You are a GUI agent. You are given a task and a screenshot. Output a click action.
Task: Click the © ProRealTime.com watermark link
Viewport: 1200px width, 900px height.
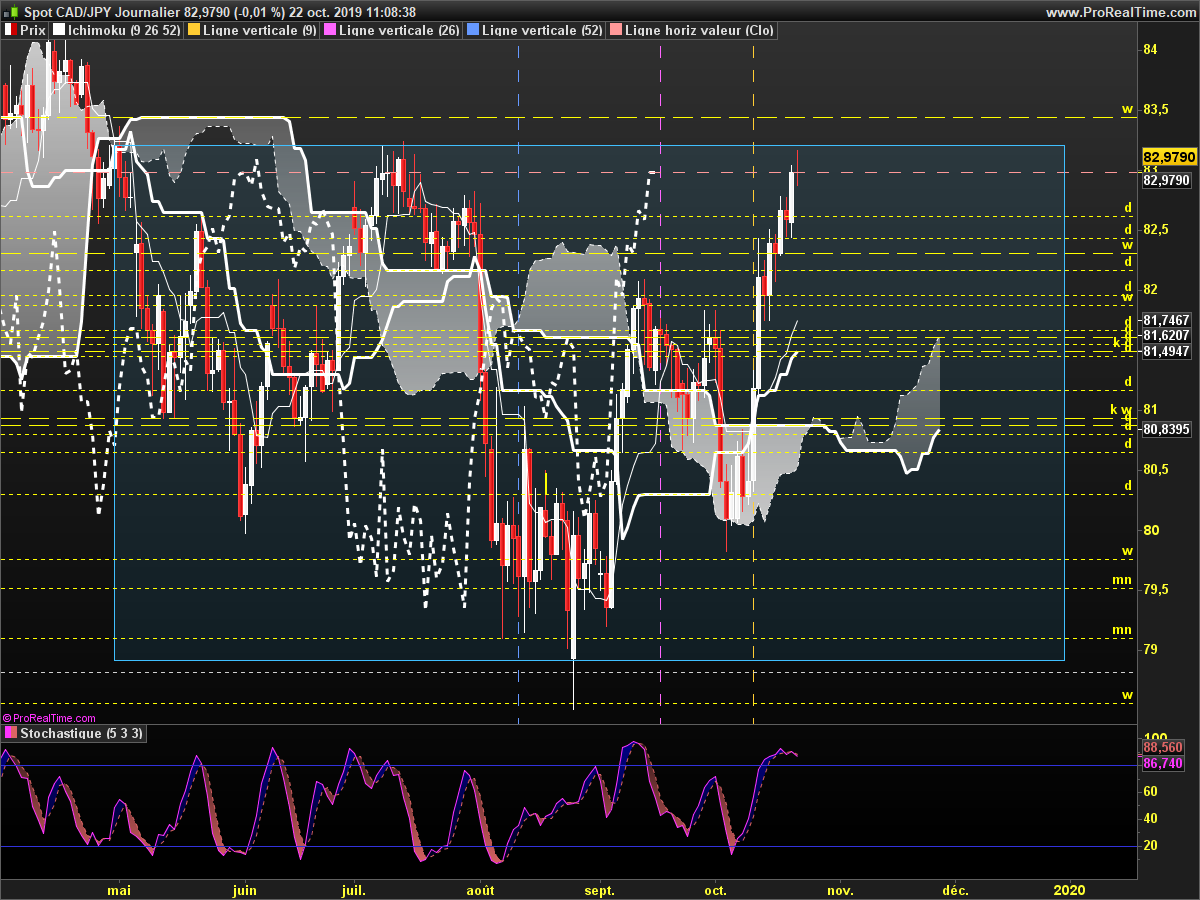point(49,718)
